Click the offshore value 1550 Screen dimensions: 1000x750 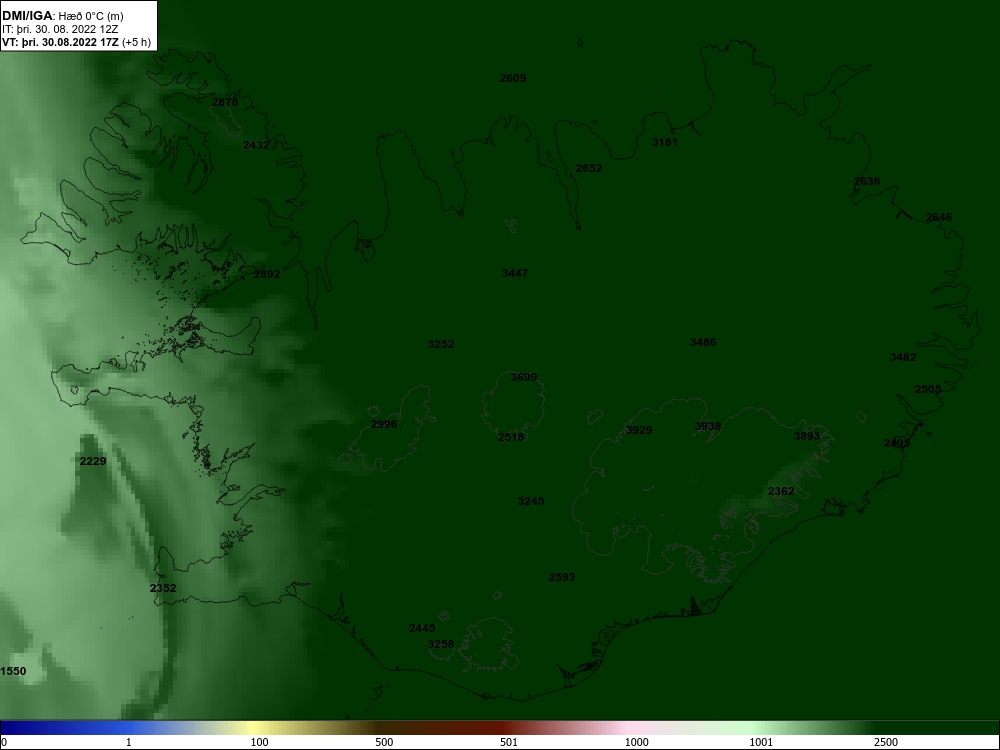click(x=13, y=671)
